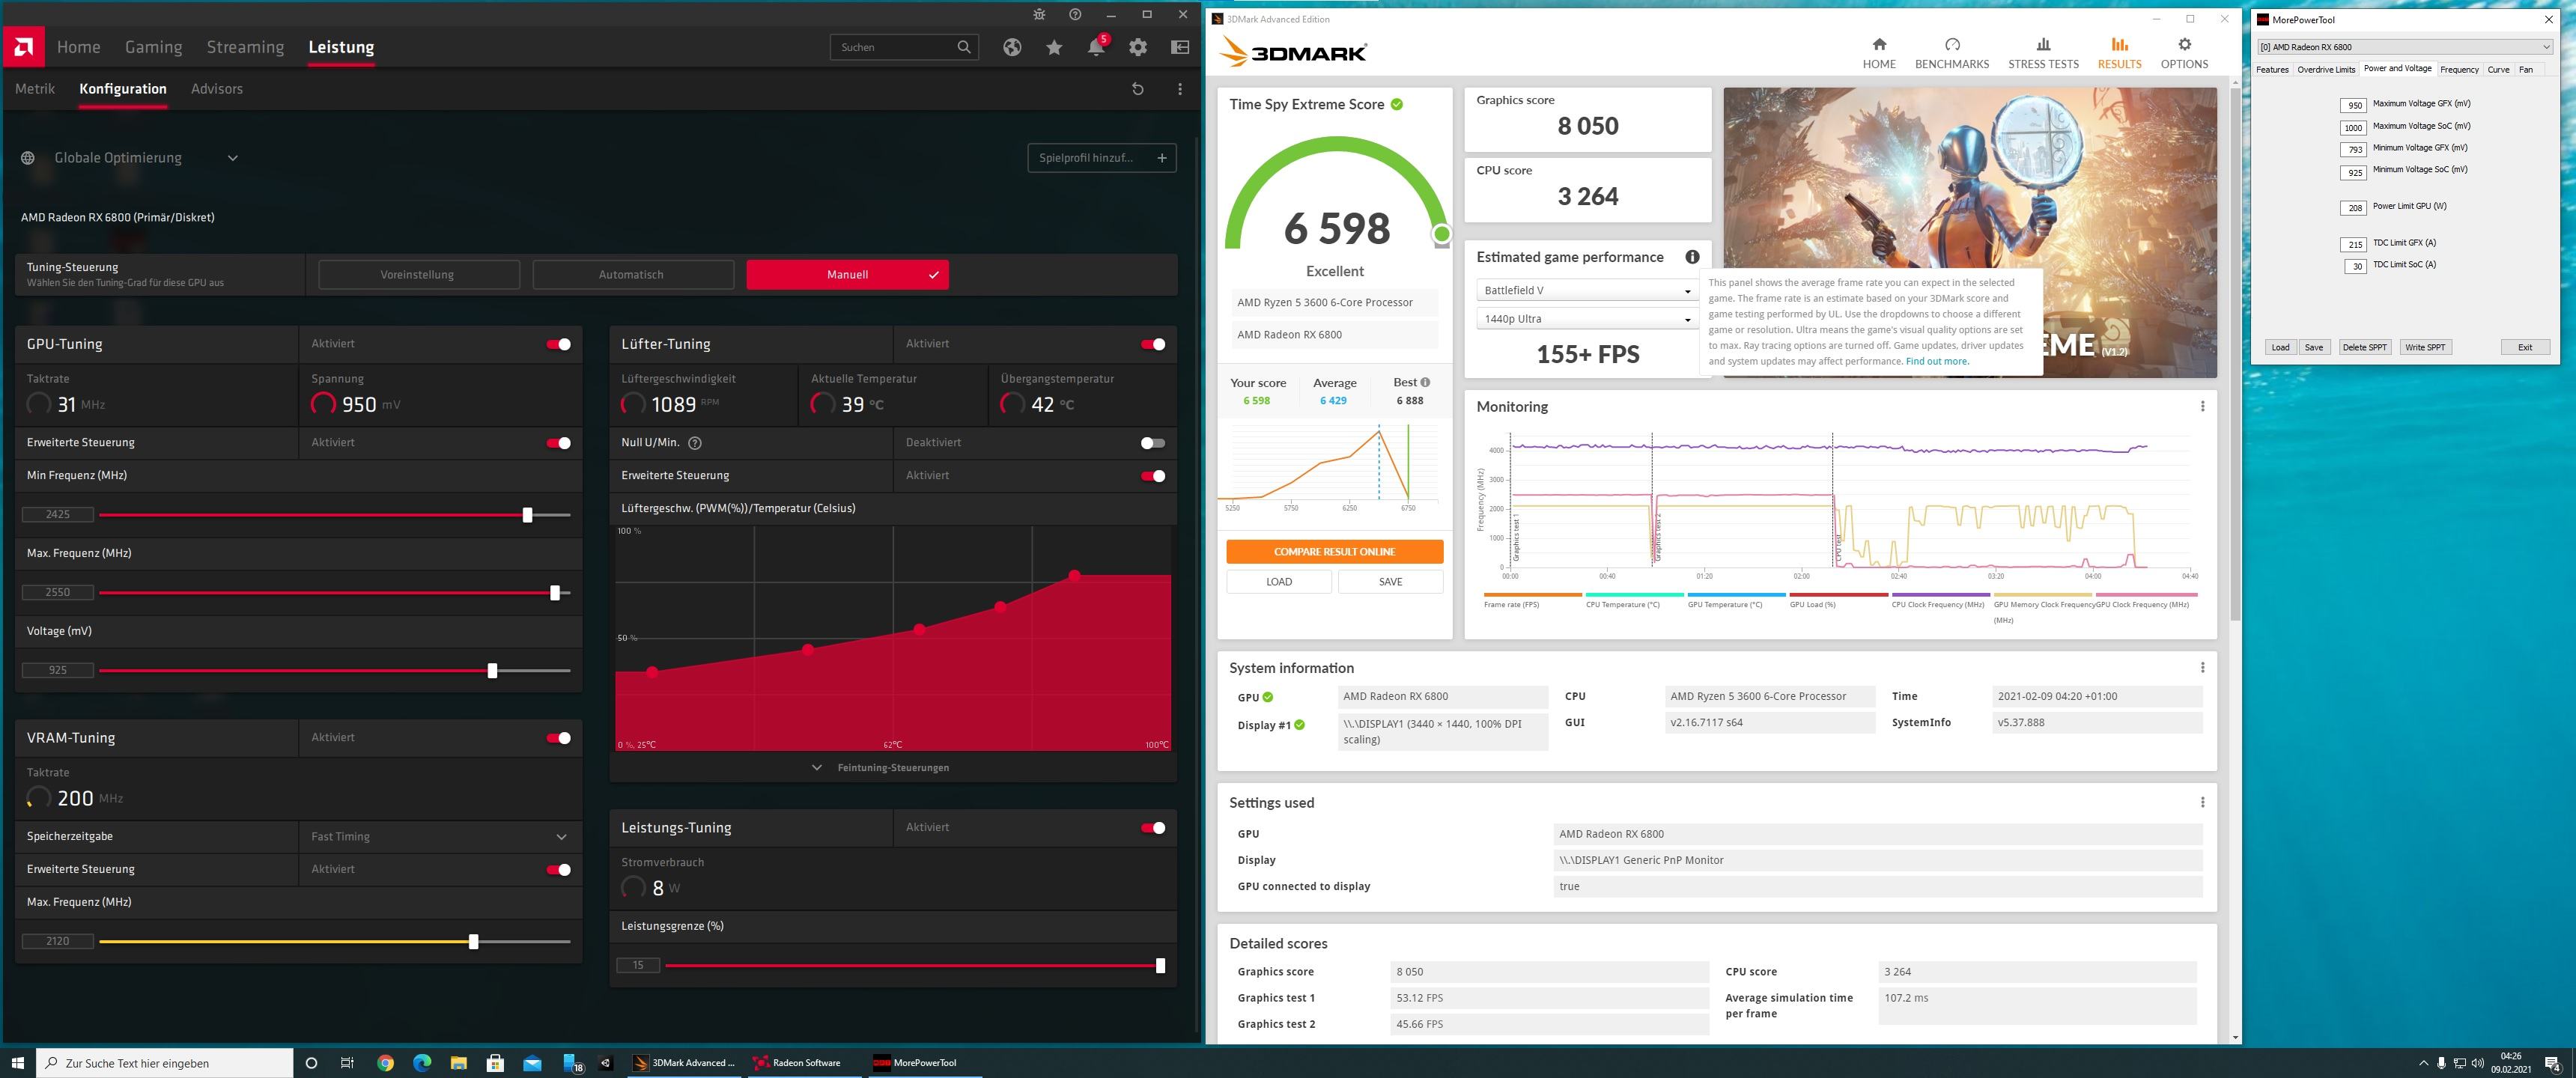Image resolution: width=2576 pixels, height=1078 pixels.
Task: Add game profile via Spielprofil hinzuf...
Action: [1102, 158]
